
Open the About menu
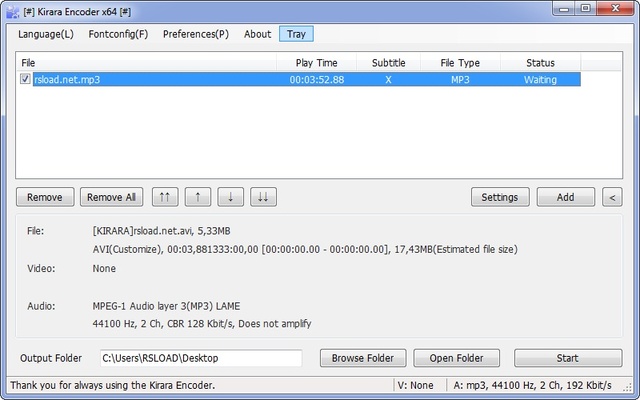257,34
